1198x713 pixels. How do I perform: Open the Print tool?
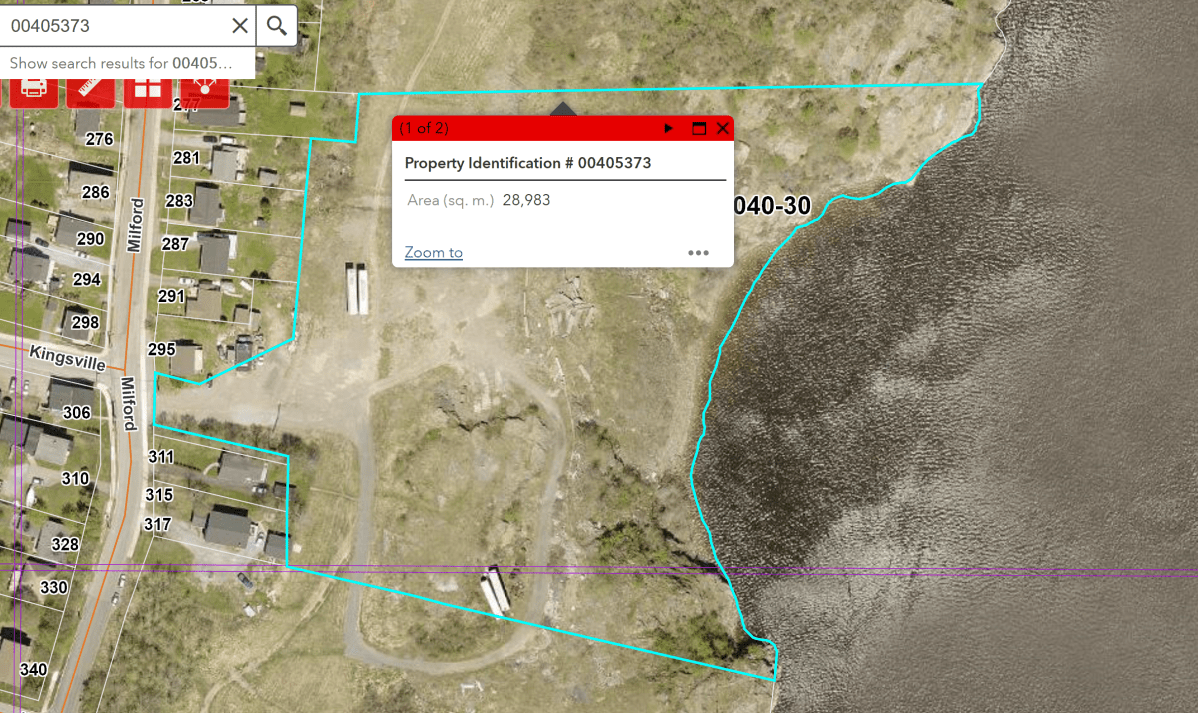pos(33,87)
